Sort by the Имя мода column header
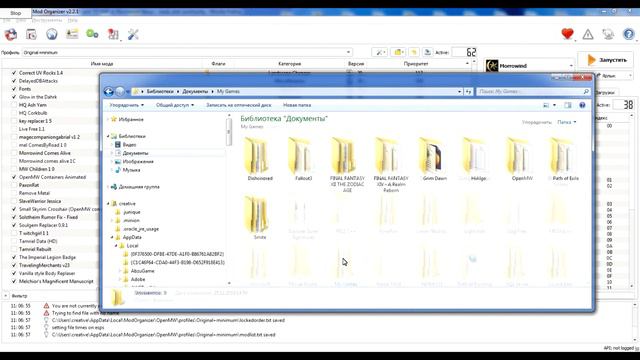This screenshot has width=640, height=360. pos(102,64)
